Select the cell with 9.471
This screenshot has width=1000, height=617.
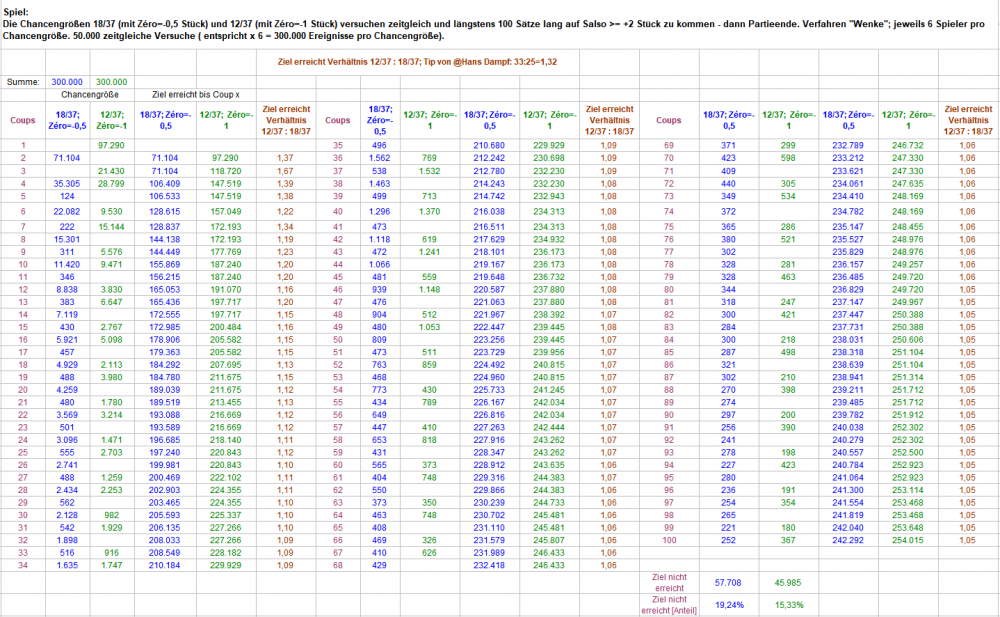pyautogui.click(x=112, y=264)
